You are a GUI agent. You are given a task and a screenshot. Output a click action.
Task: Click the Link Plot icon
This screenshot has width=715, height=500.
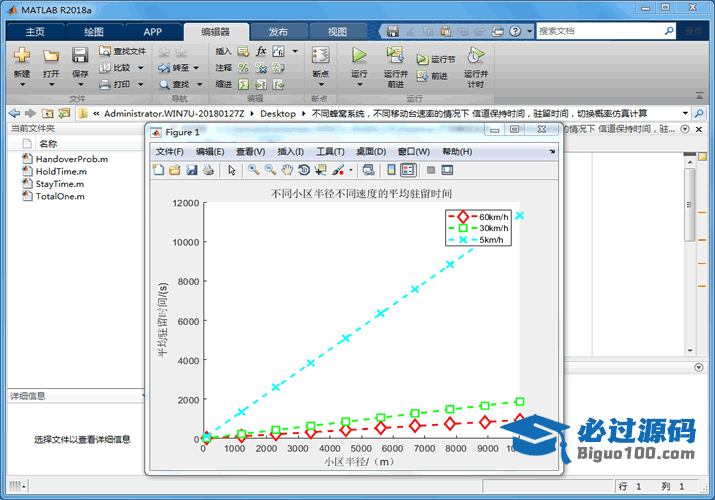point(368,170)
